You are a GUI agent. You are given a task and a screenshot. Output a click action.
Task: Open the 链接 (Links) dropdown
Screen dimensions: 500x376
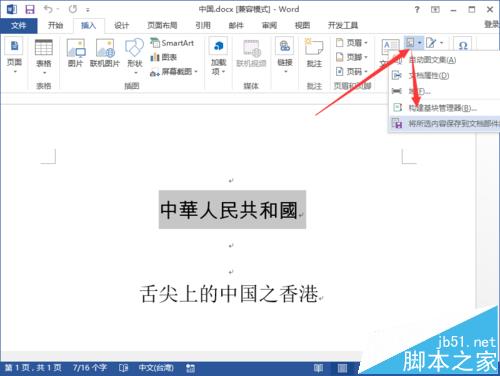[285, 55]
